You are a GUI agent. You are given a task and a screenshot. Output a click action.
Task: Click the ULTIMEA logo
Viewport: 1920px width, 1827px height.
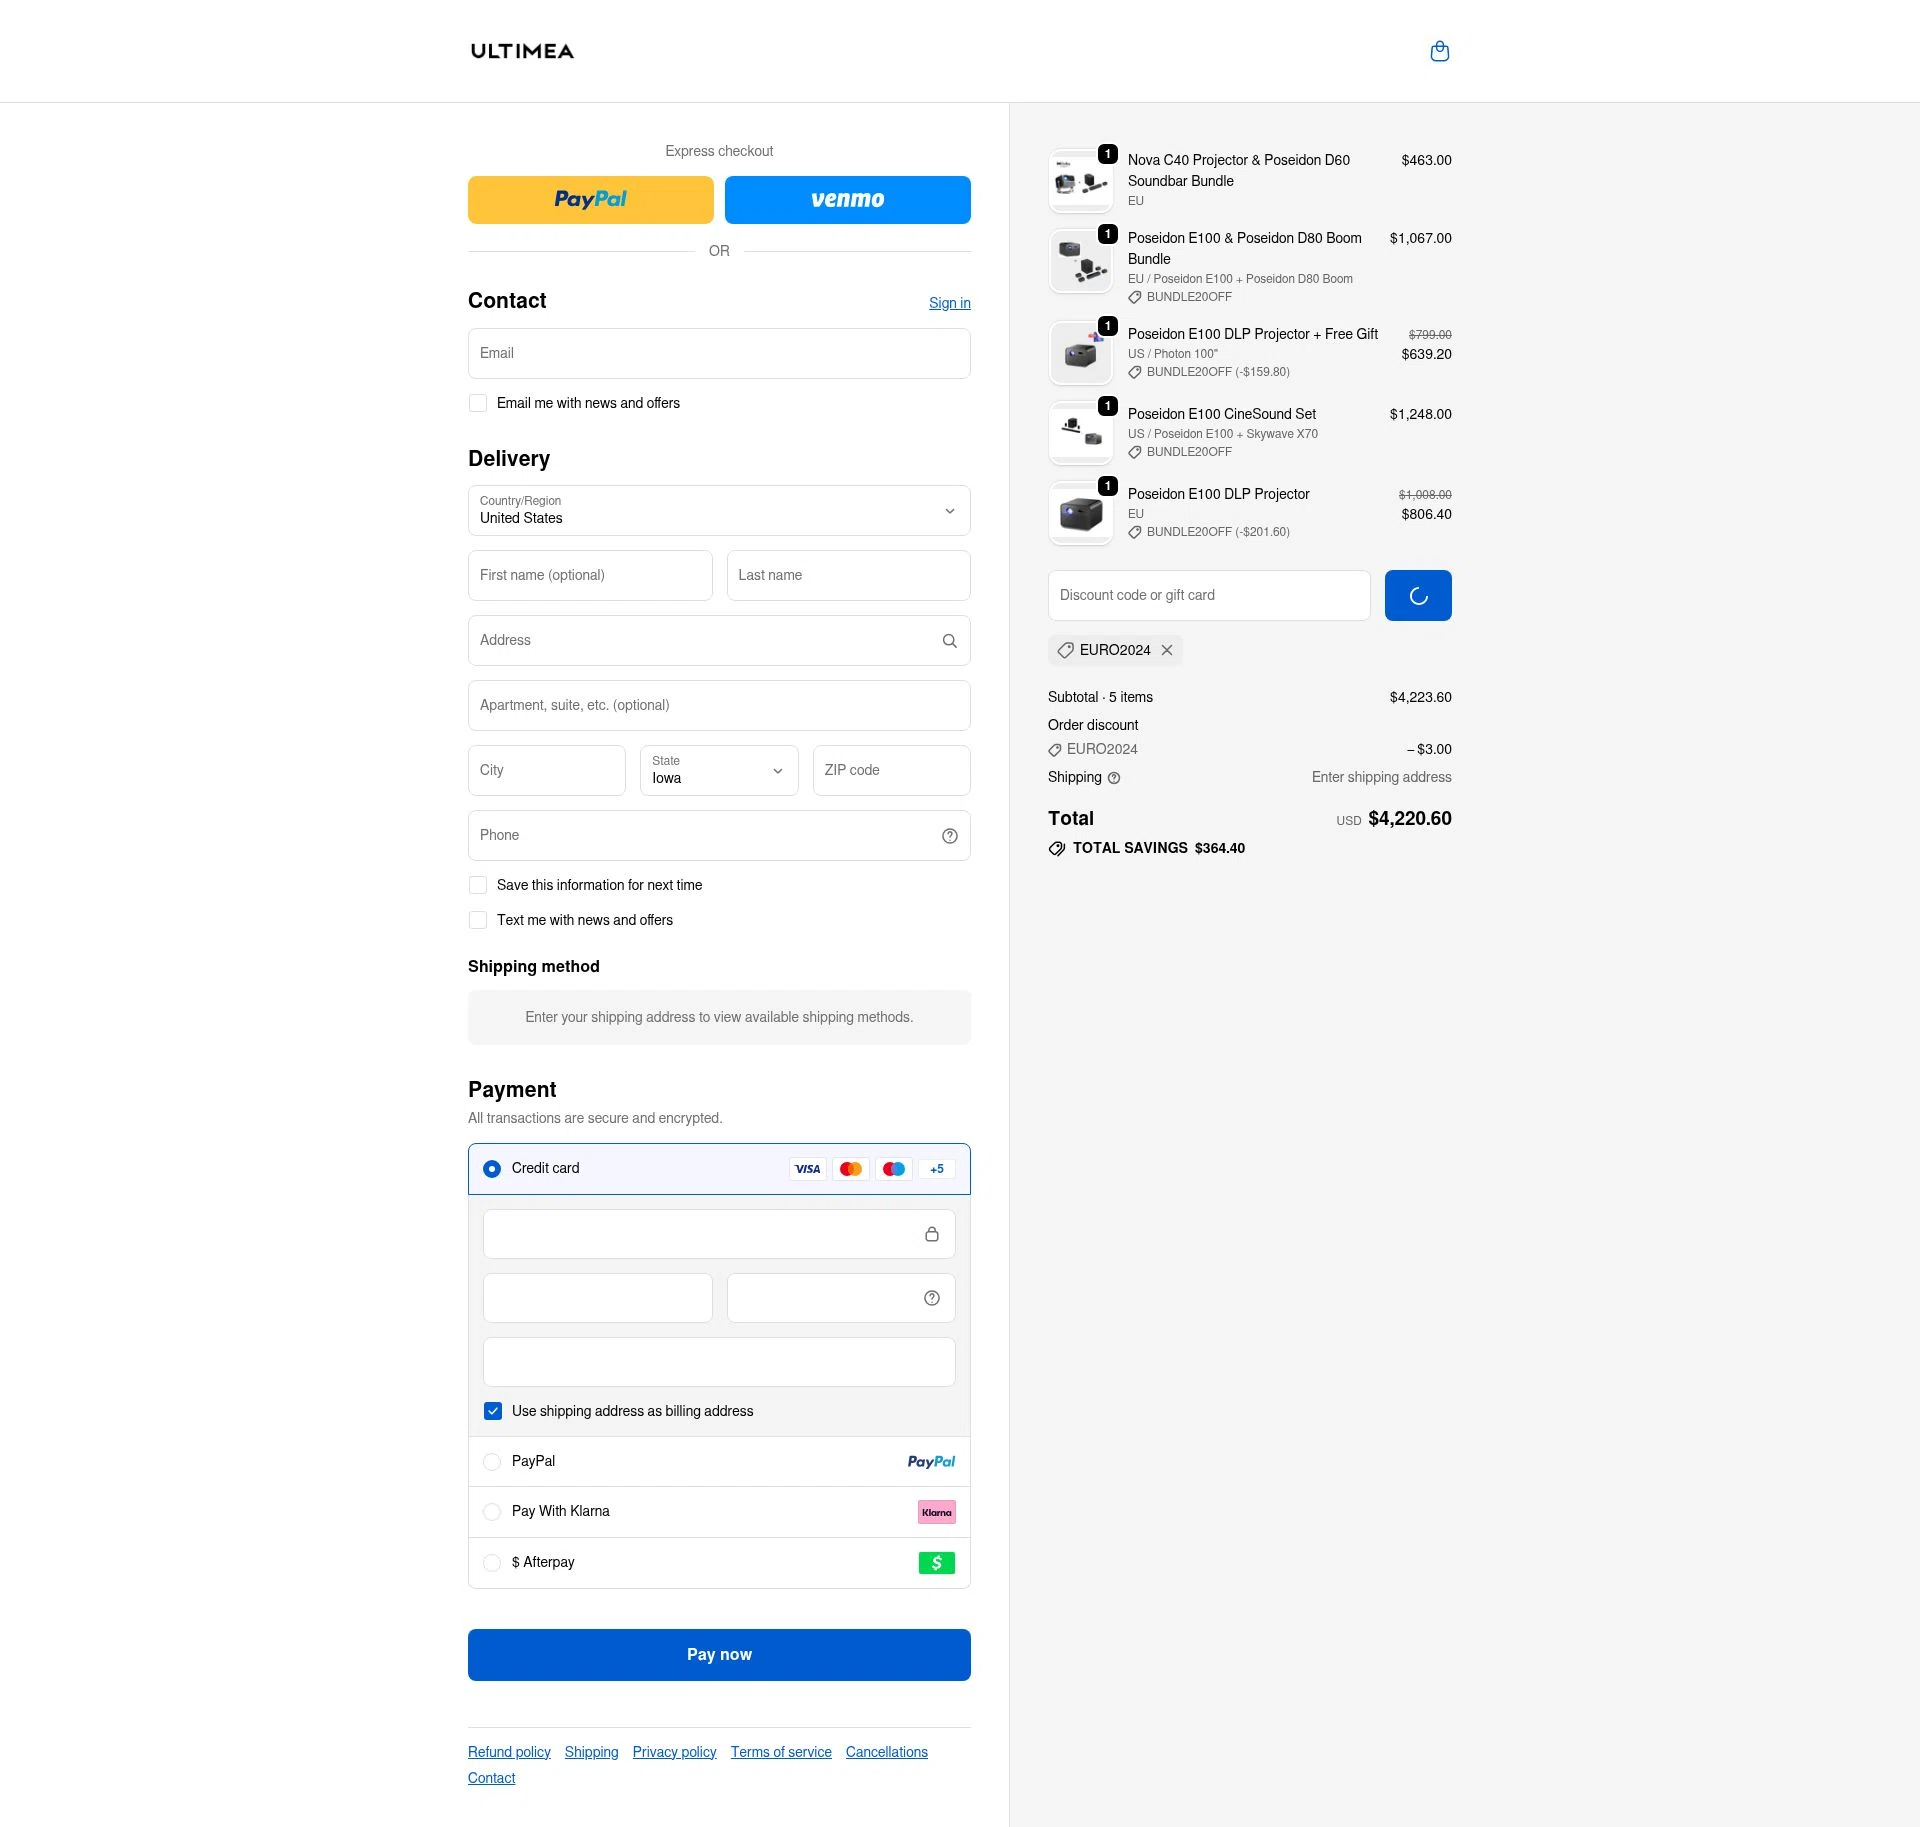coord(522,51)
